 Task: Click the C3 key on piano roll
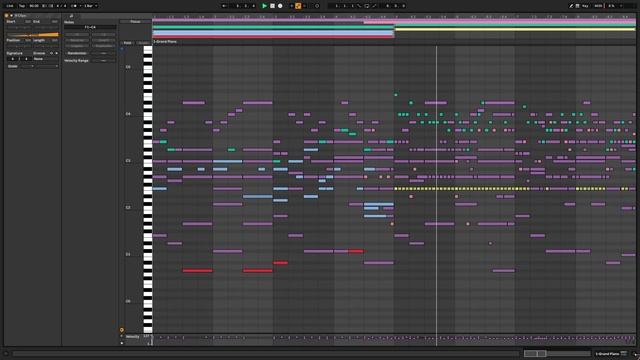(x=147, y=161)
